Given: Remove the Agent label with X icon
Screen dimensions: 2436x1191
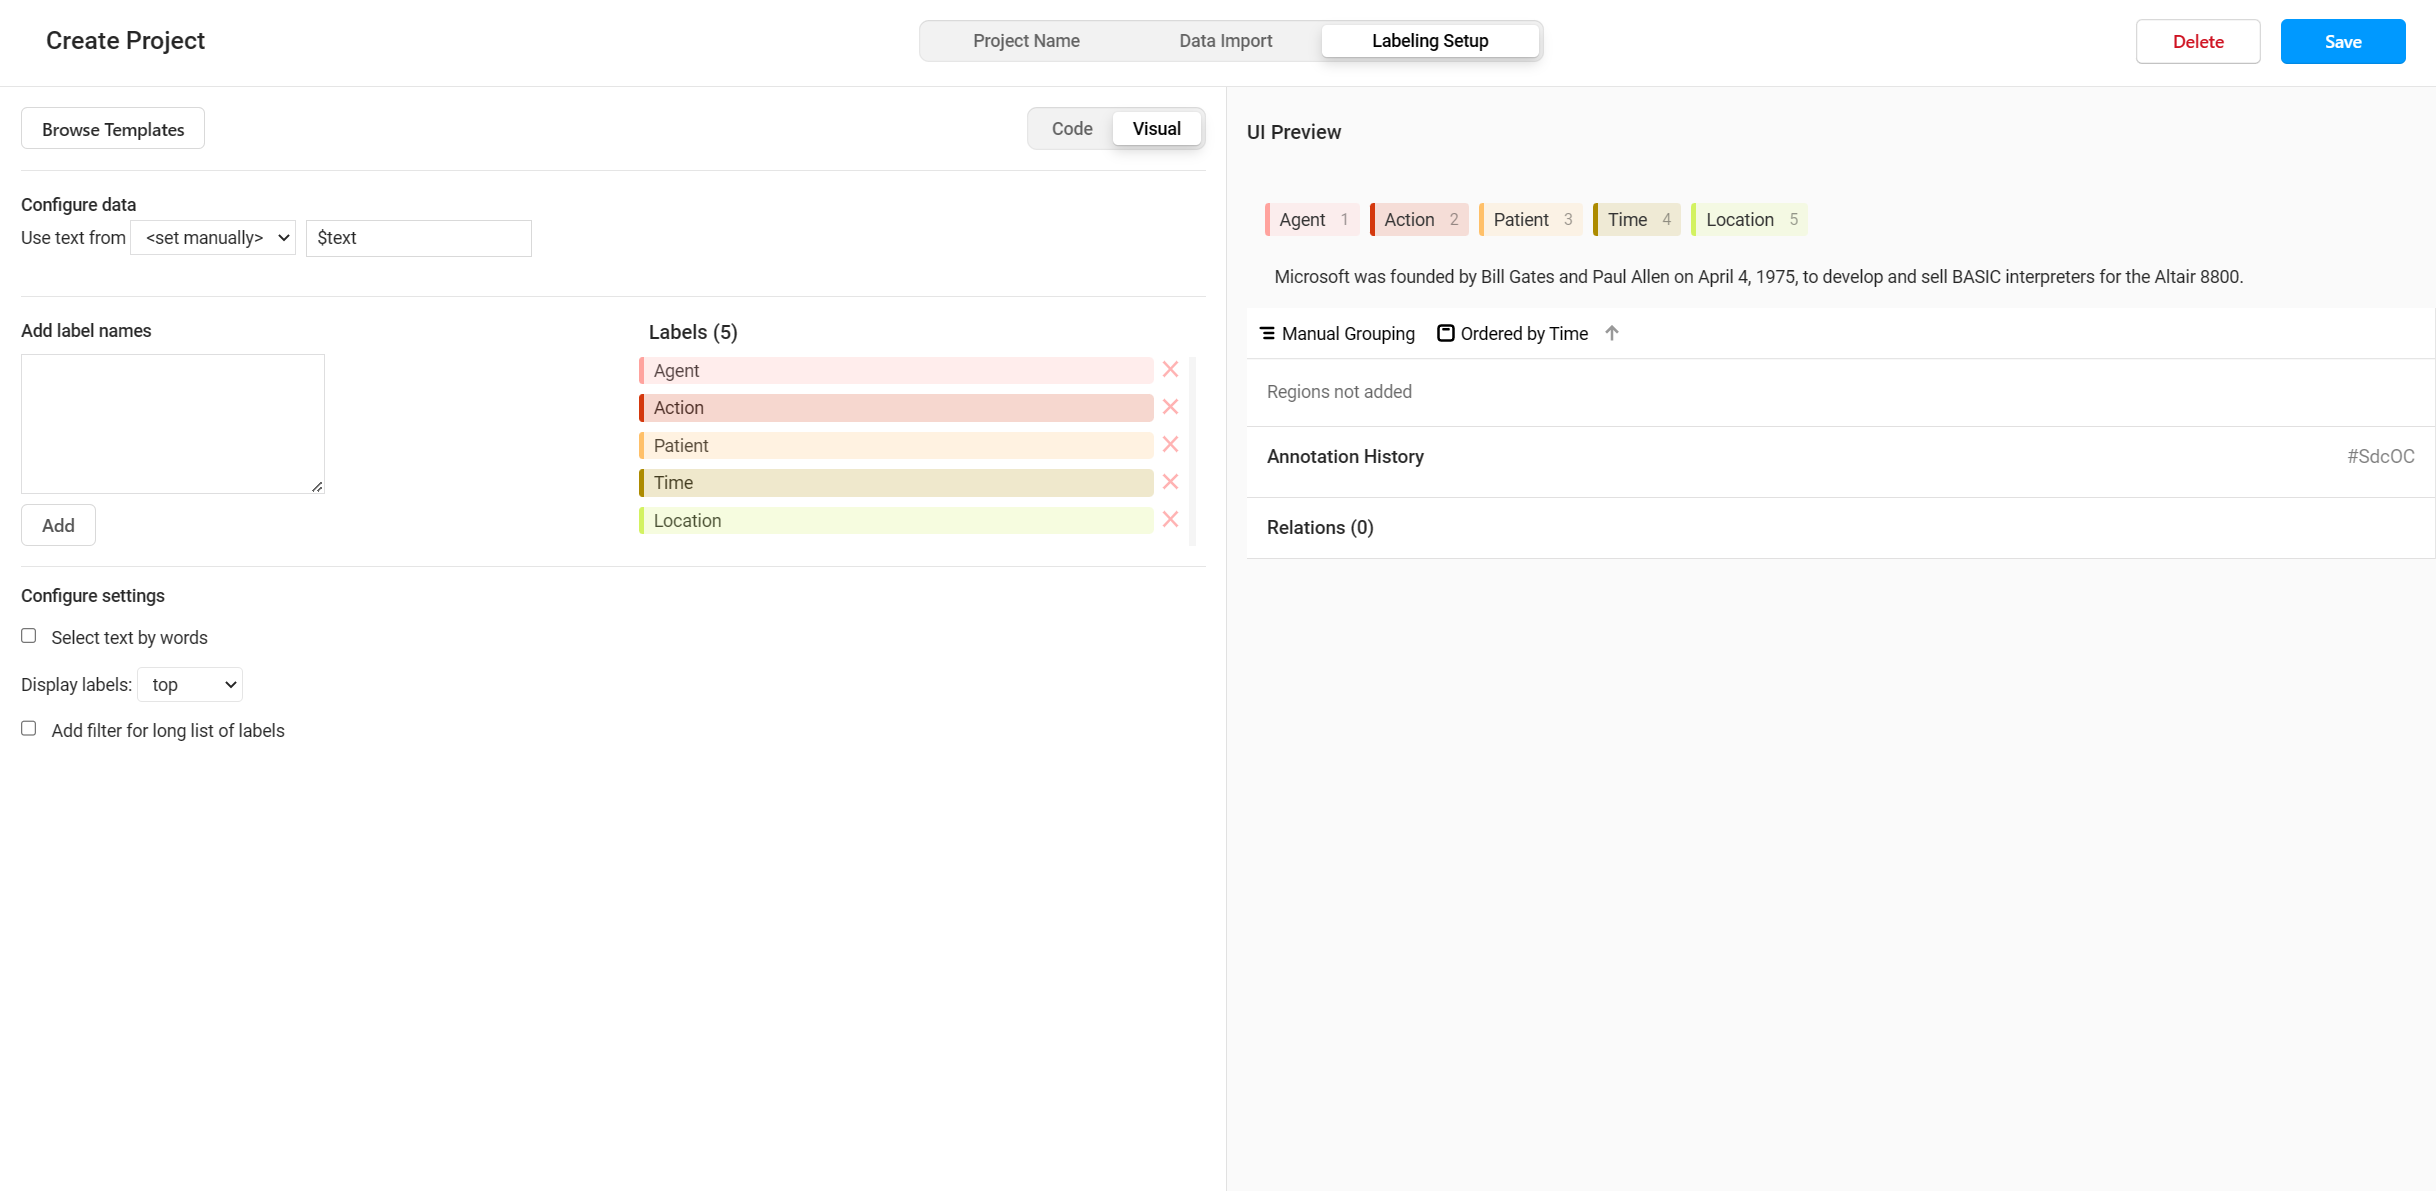Looking at the screenshot, I should pos(1170,370).
